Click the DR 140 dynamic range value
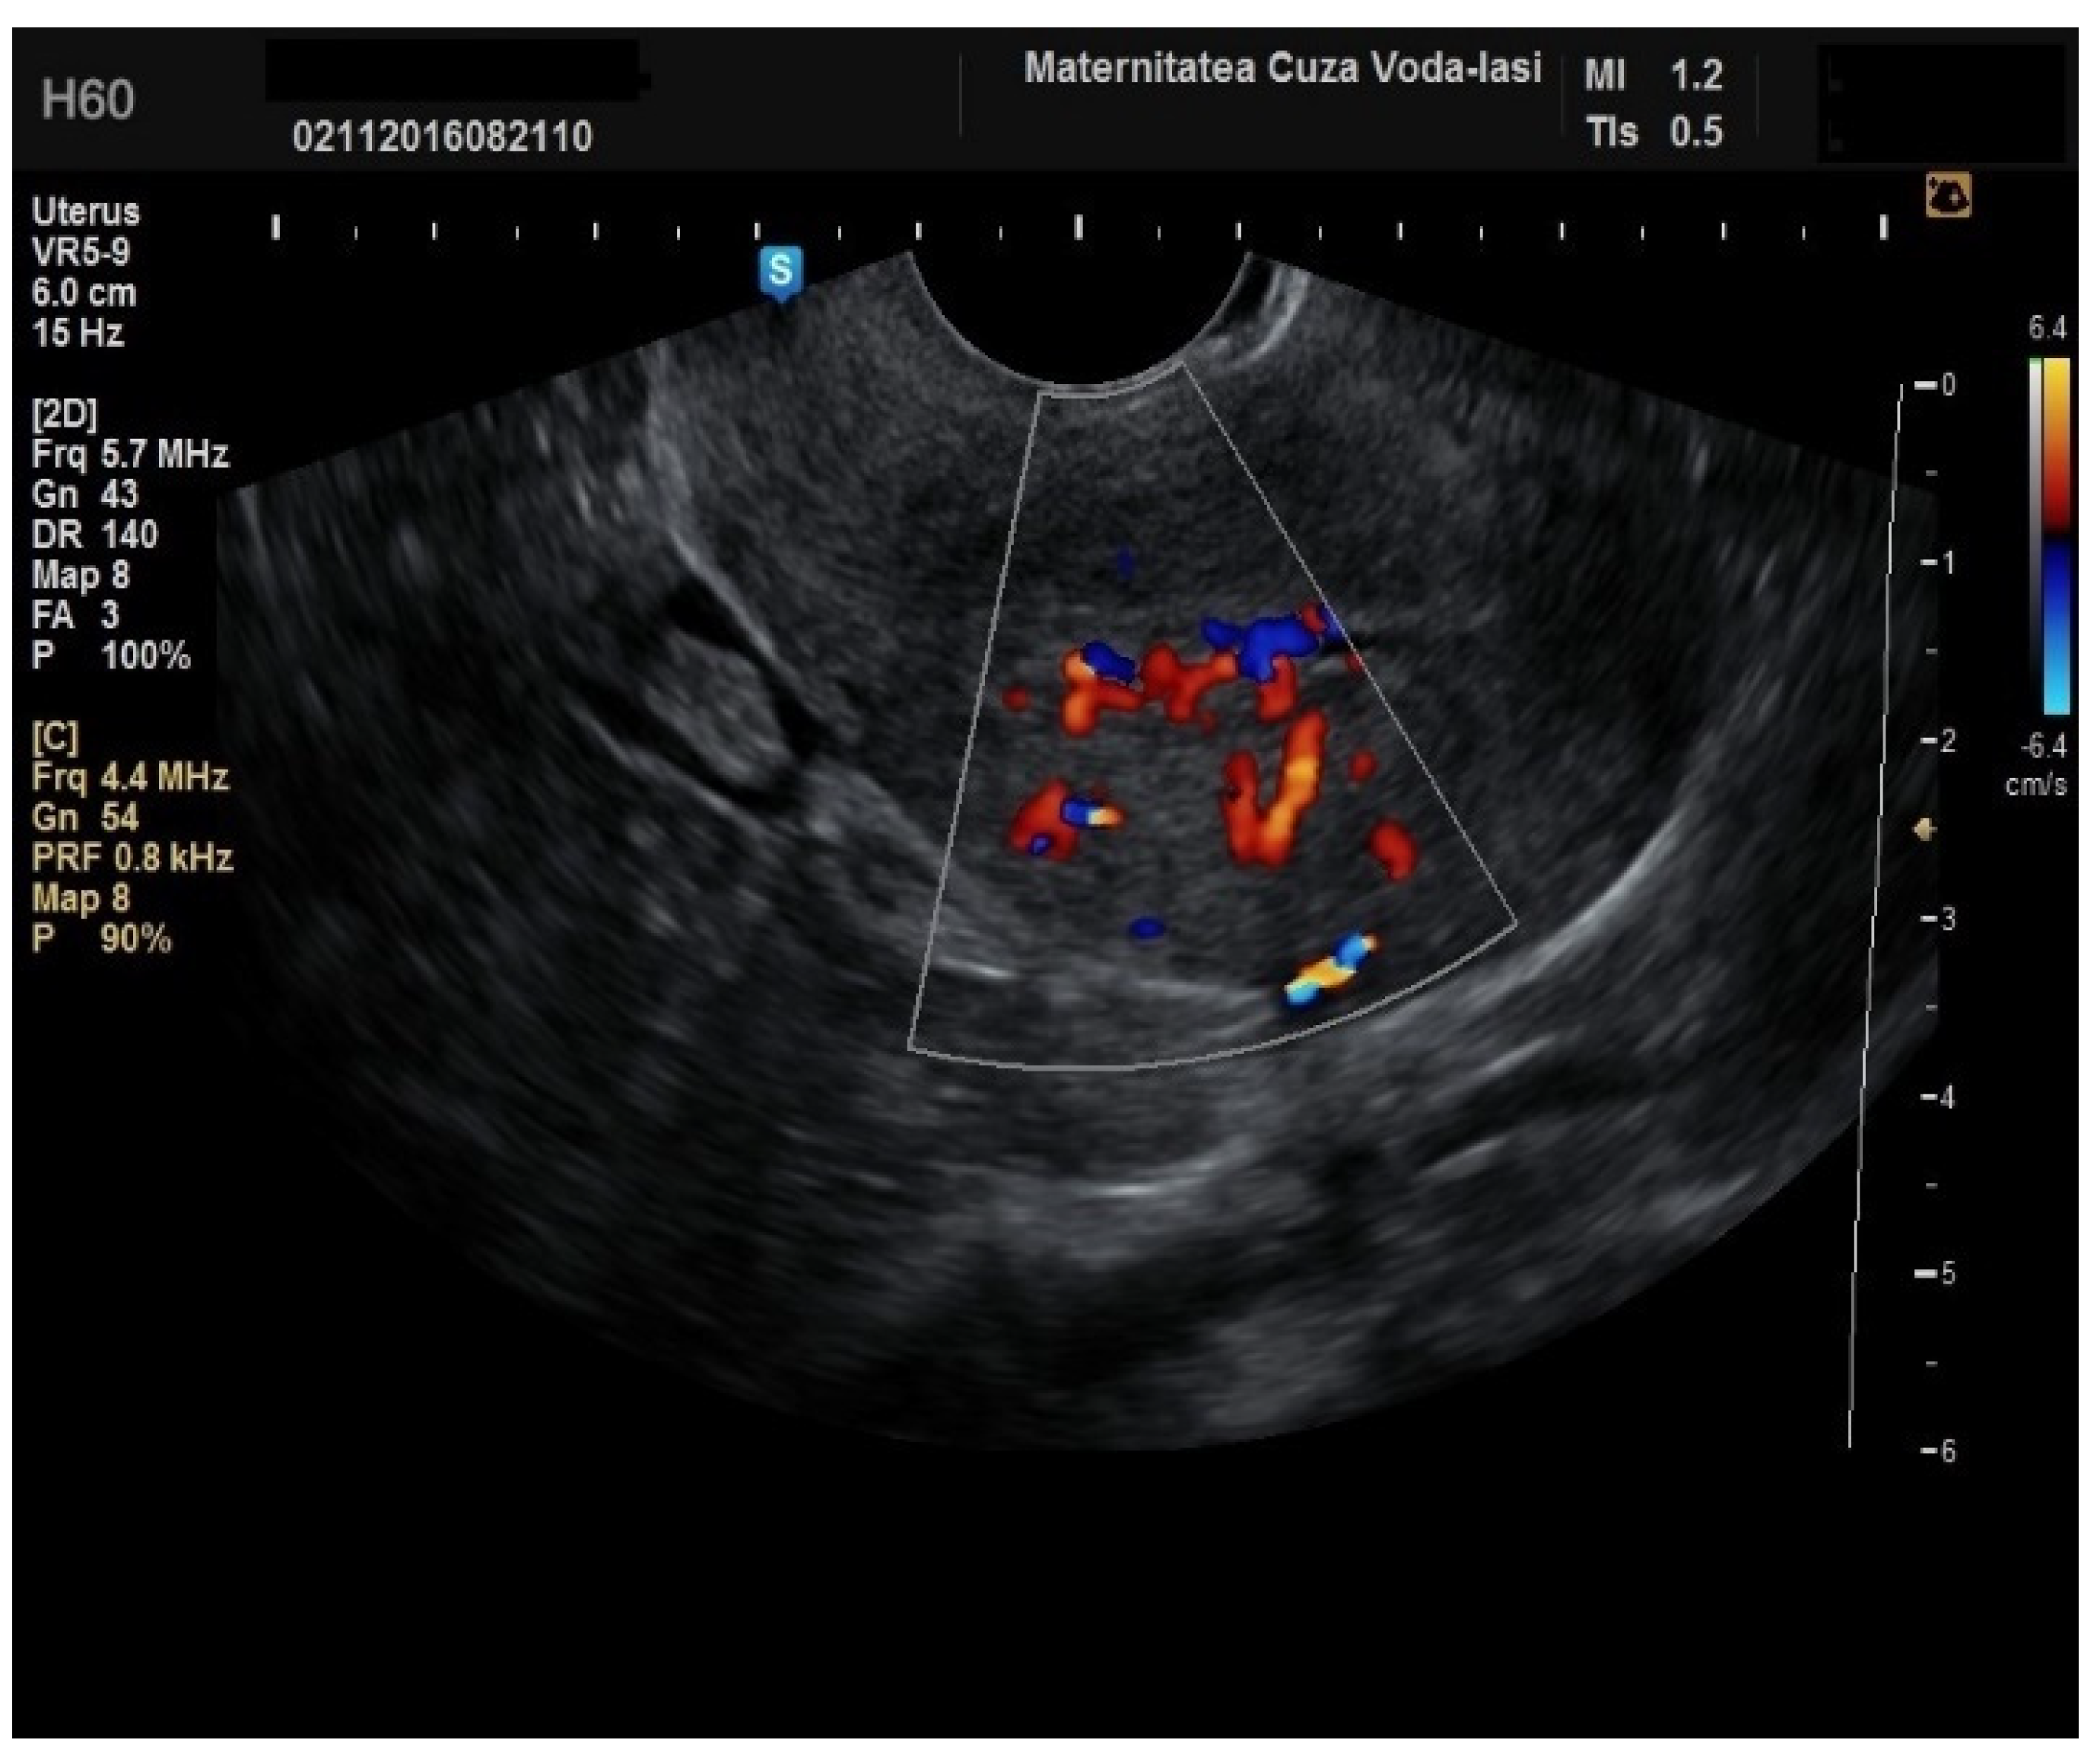Viewport: 2100px width, 1759px height. click(x=94, y=535)
